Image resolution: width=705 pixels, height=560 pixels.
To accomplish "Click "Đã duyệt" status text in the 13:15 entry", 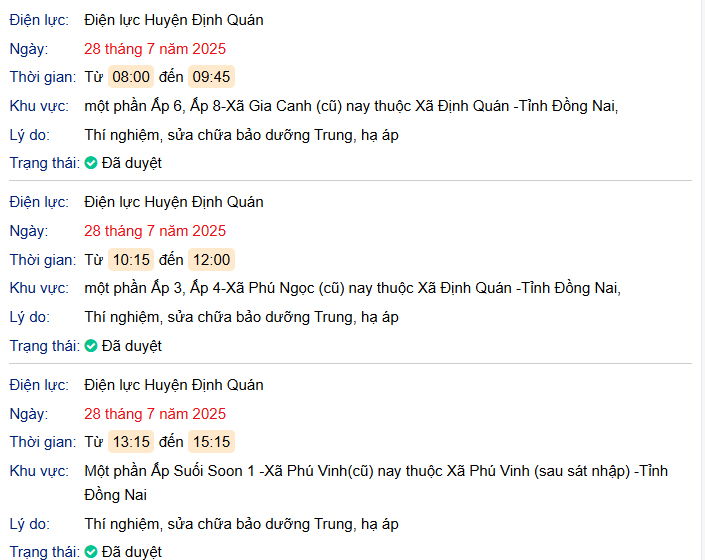I will 131,551.
